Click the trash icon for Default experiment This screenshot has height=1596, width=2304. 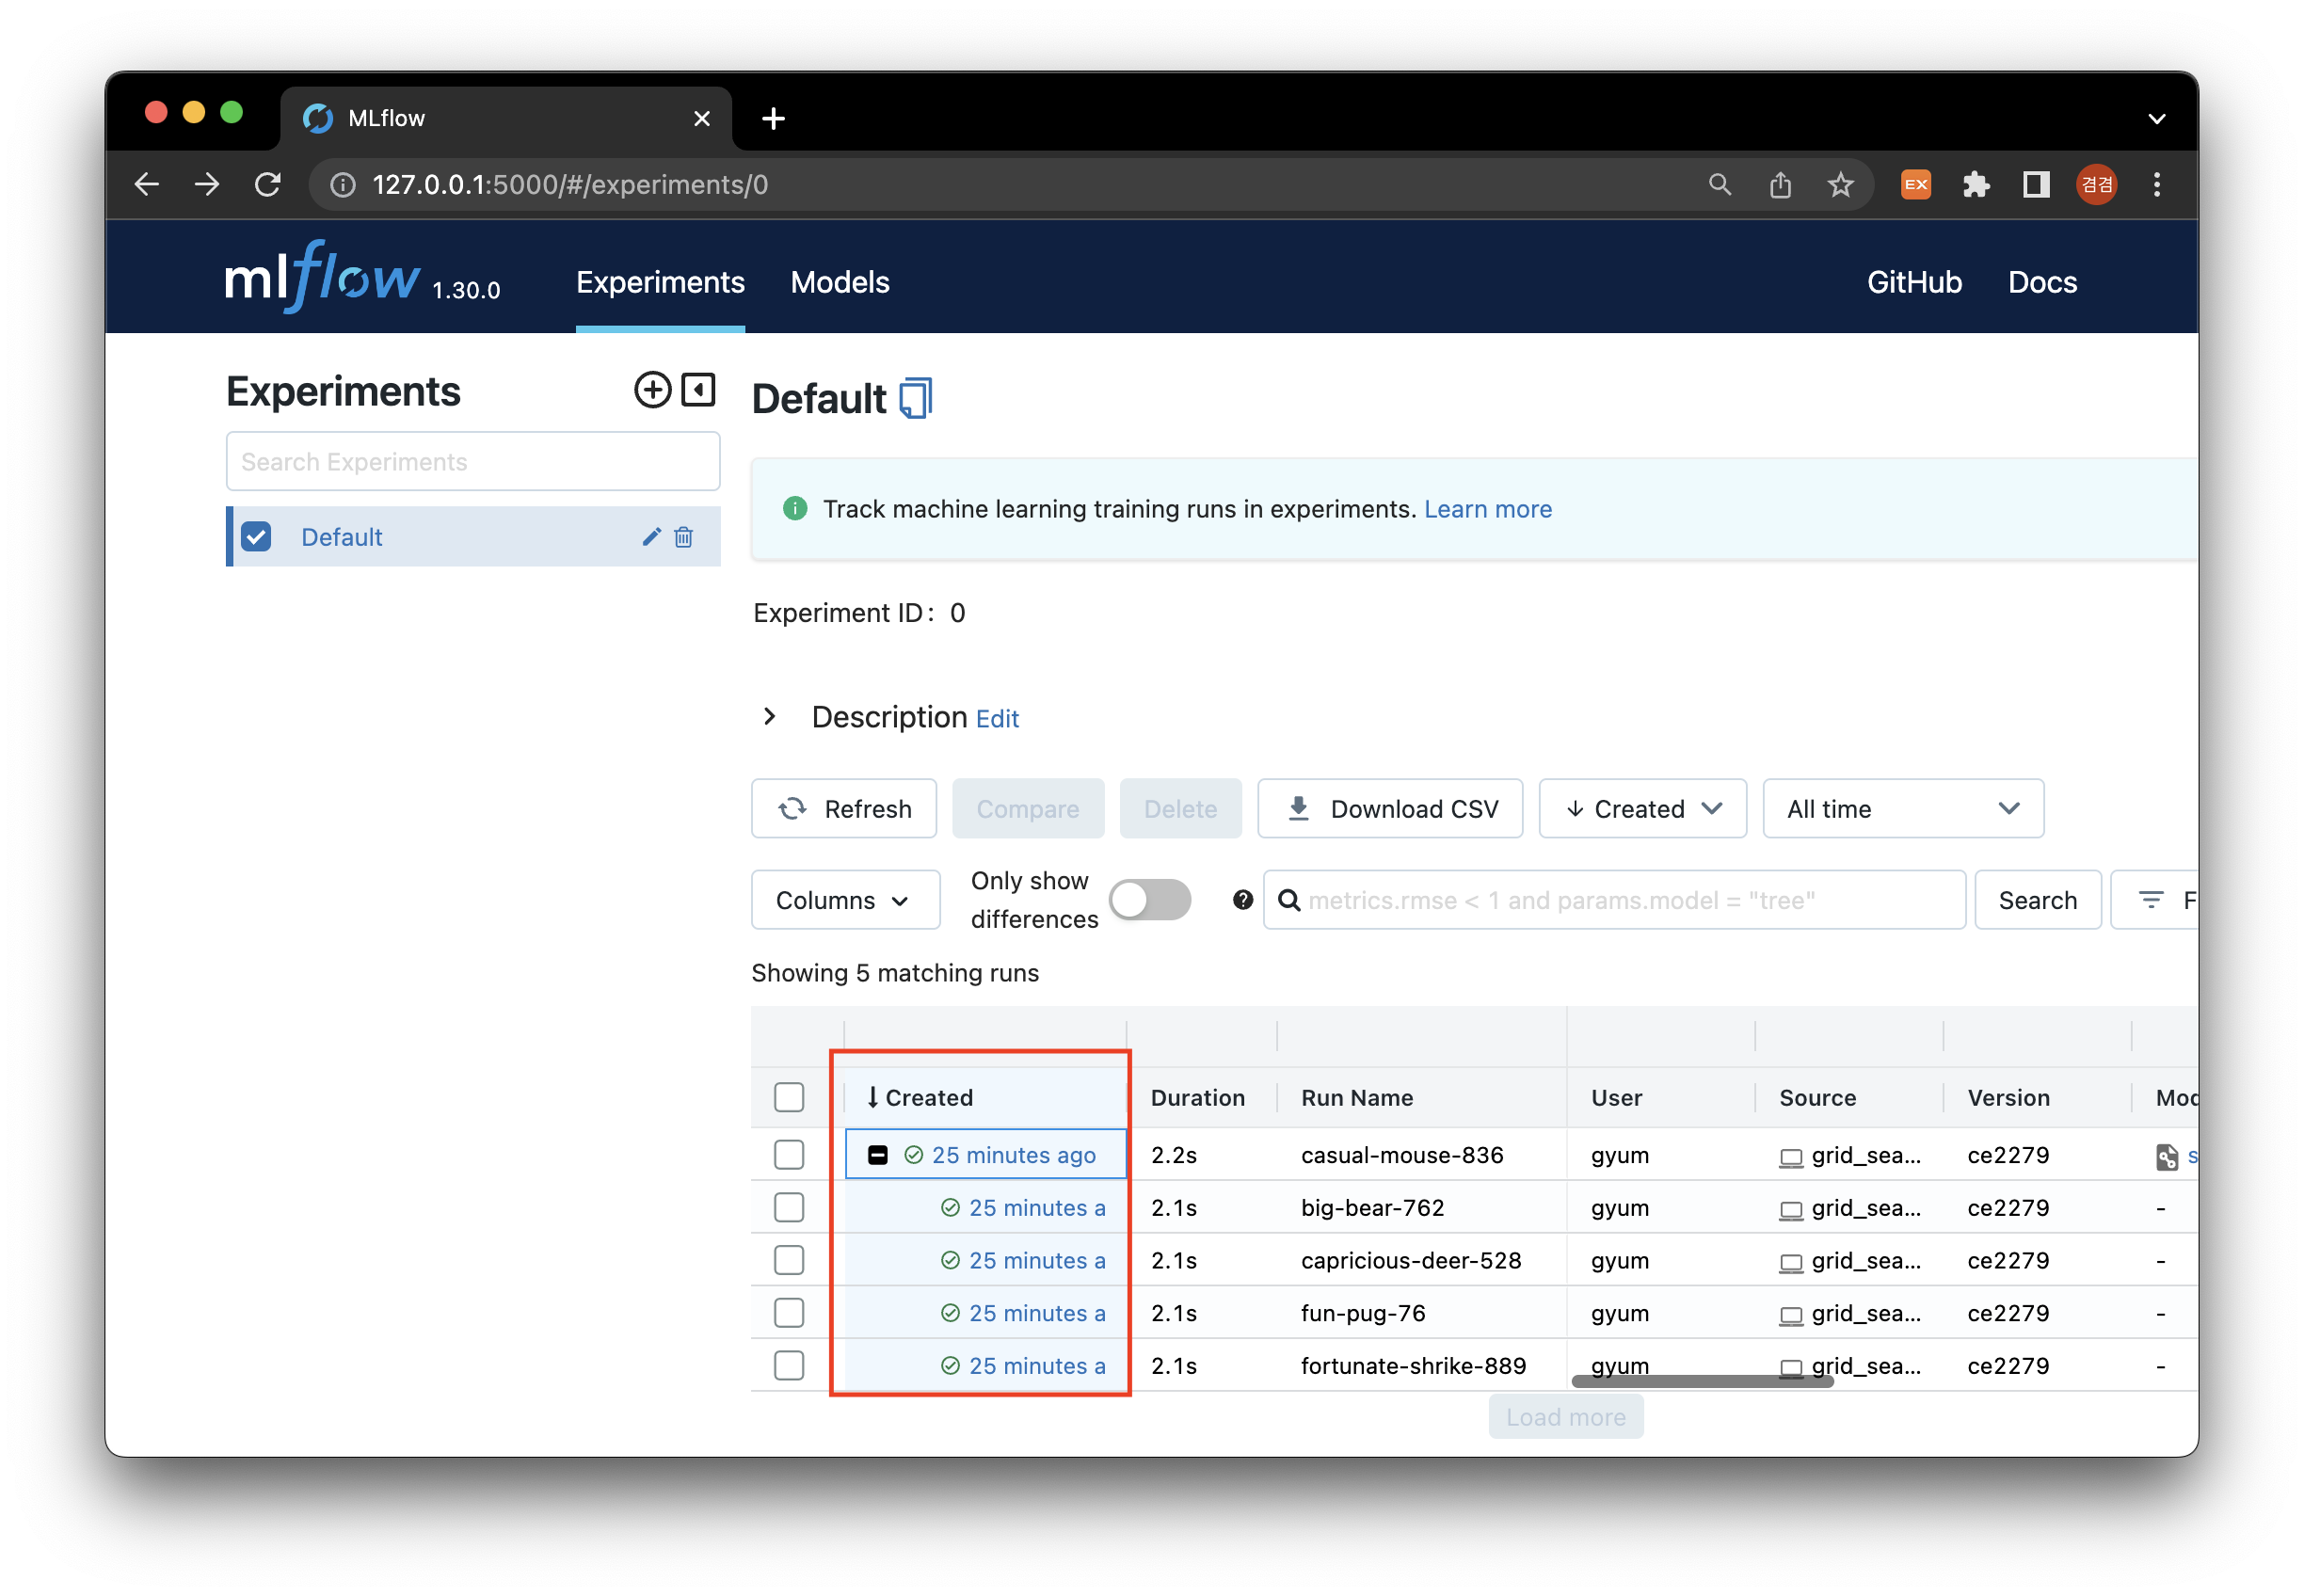coord(684,537)
